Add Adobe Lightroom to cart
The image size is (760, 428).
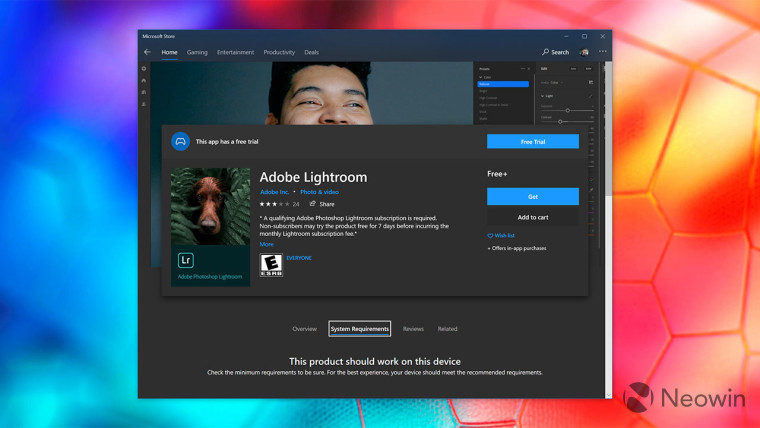[x=533, y=217]
